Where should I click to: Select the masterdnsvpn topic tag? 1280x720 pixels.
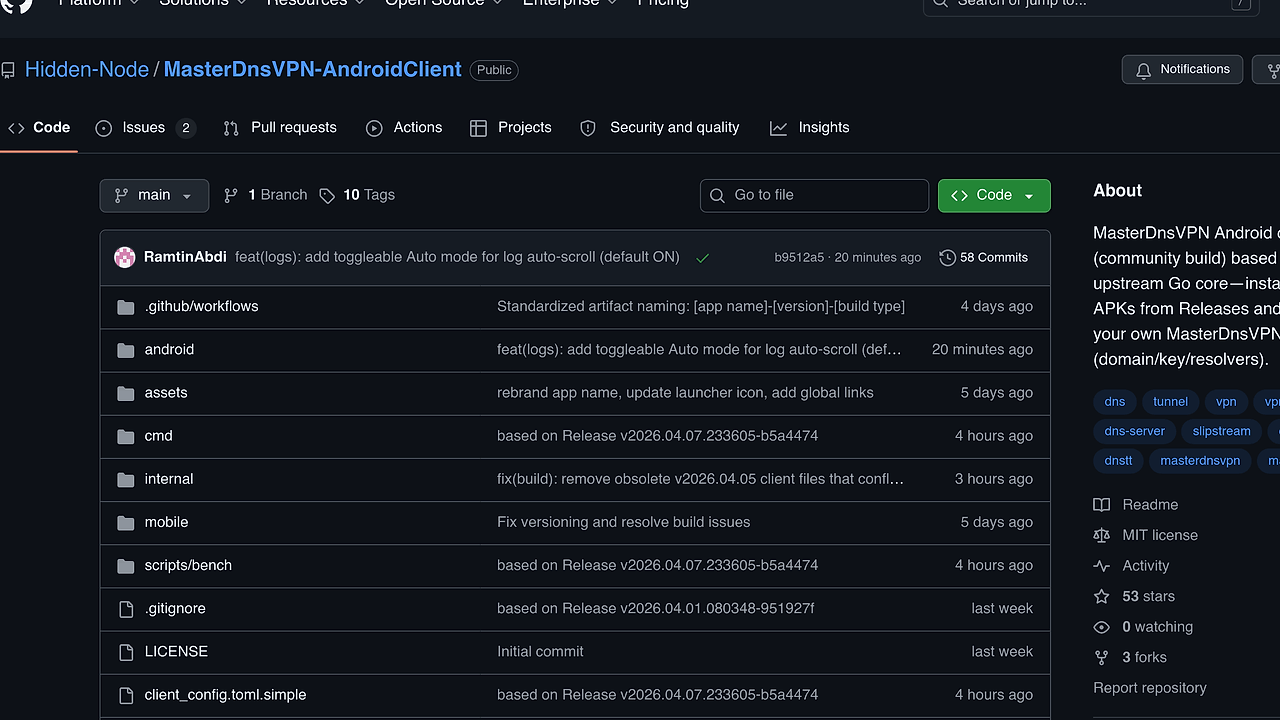(1200, 461)
